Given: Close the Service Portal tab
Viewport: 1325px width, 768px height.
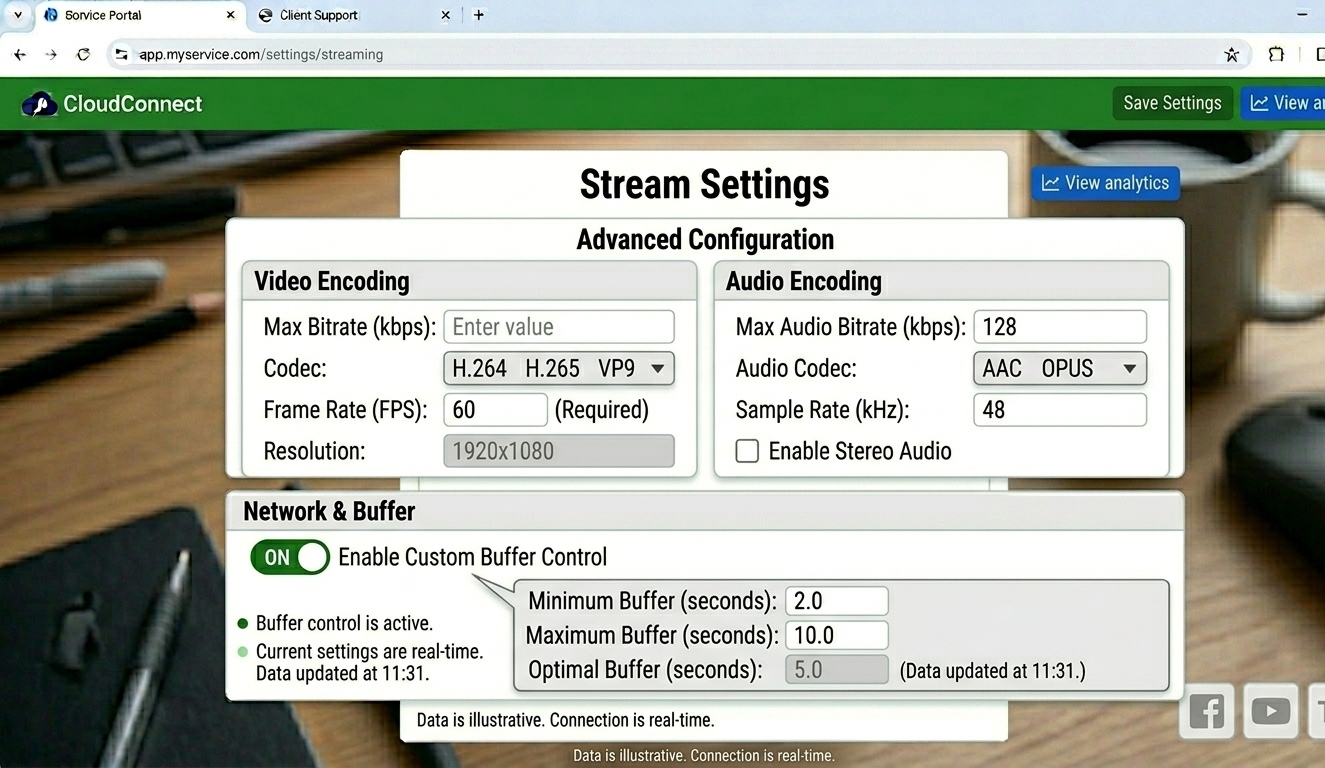Looking at the screenshot, I should tap(230, 15).
